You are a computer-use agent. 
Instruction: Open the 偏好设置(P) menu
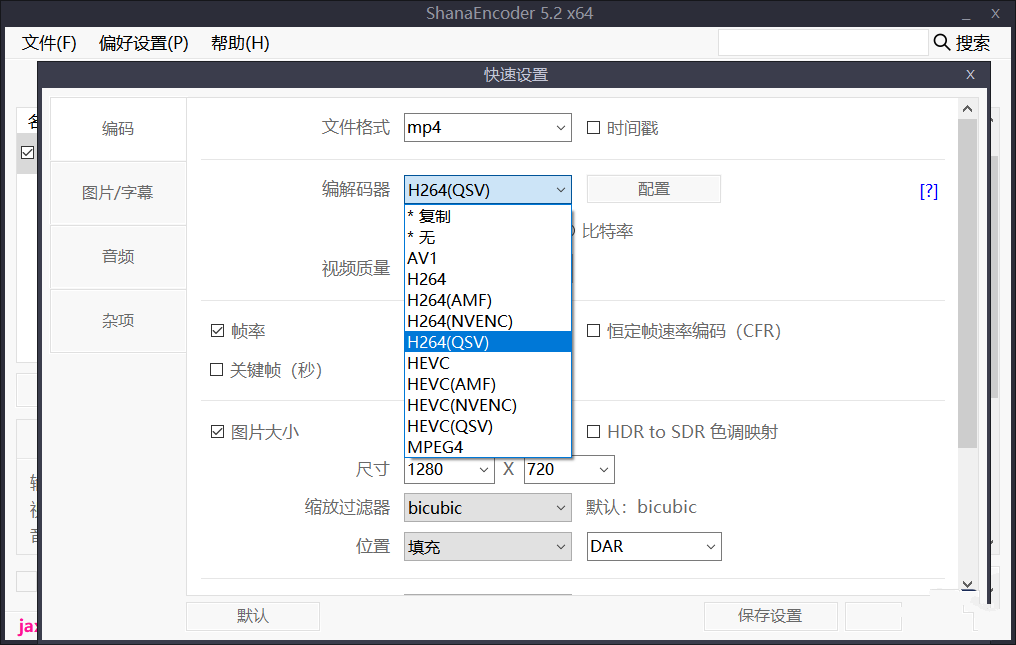(x=143, y=43)
